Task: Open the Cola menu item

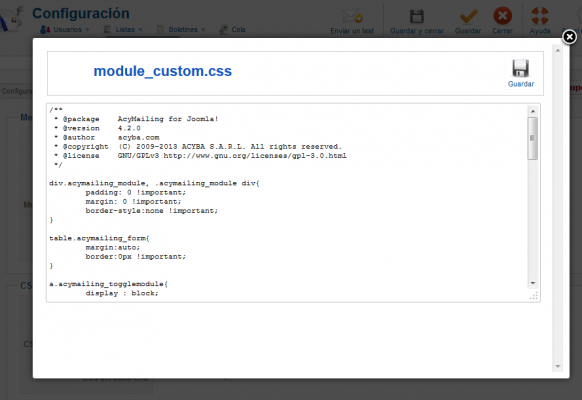Action: click(233, 29)
